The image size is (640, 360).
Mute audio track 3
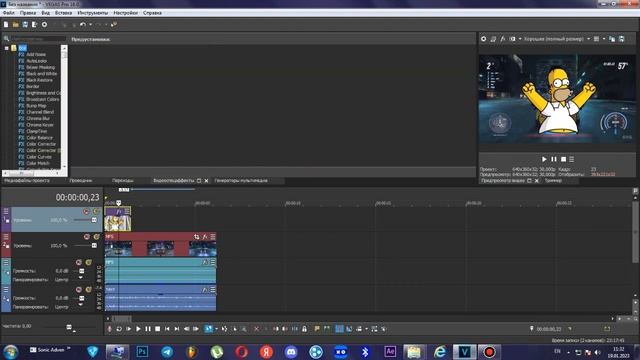point(79,262)
